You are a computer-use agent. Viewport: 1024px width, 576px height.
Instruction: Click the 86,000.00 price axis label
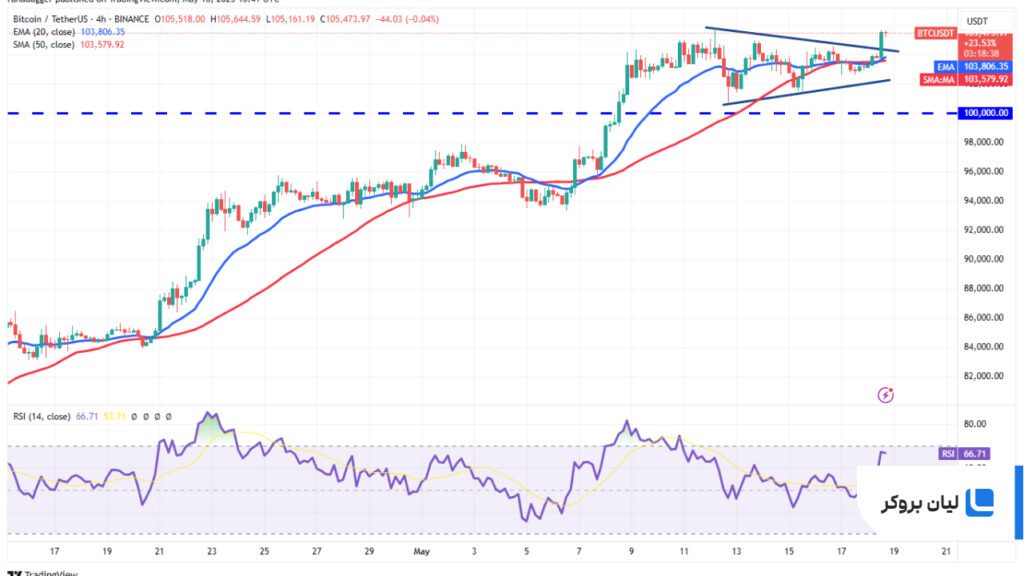click(984, 317)
